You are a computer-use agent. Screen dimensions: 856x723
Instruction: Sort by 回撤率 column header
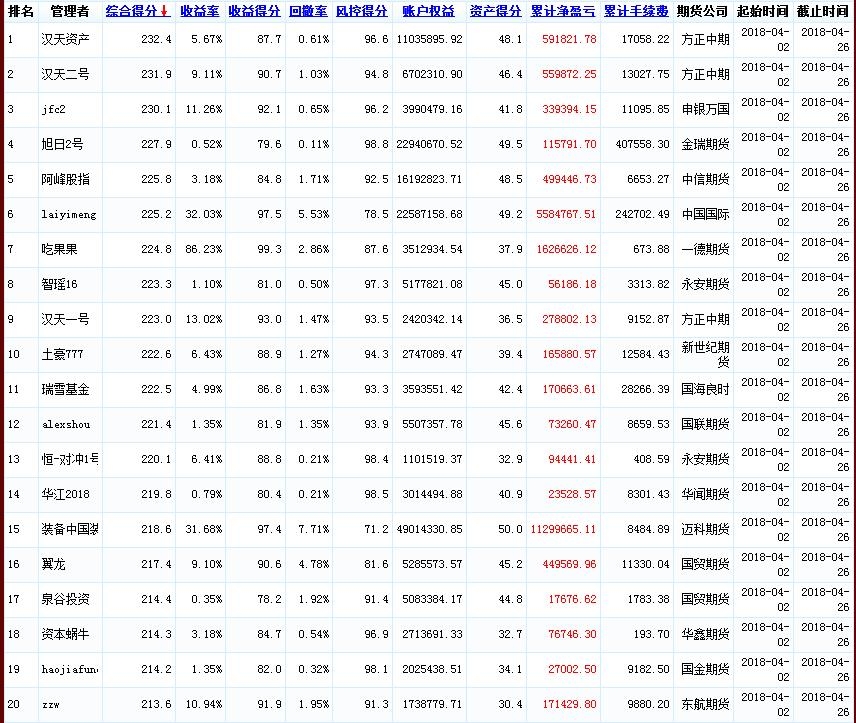pyautogui.click(x=308, y=11)
